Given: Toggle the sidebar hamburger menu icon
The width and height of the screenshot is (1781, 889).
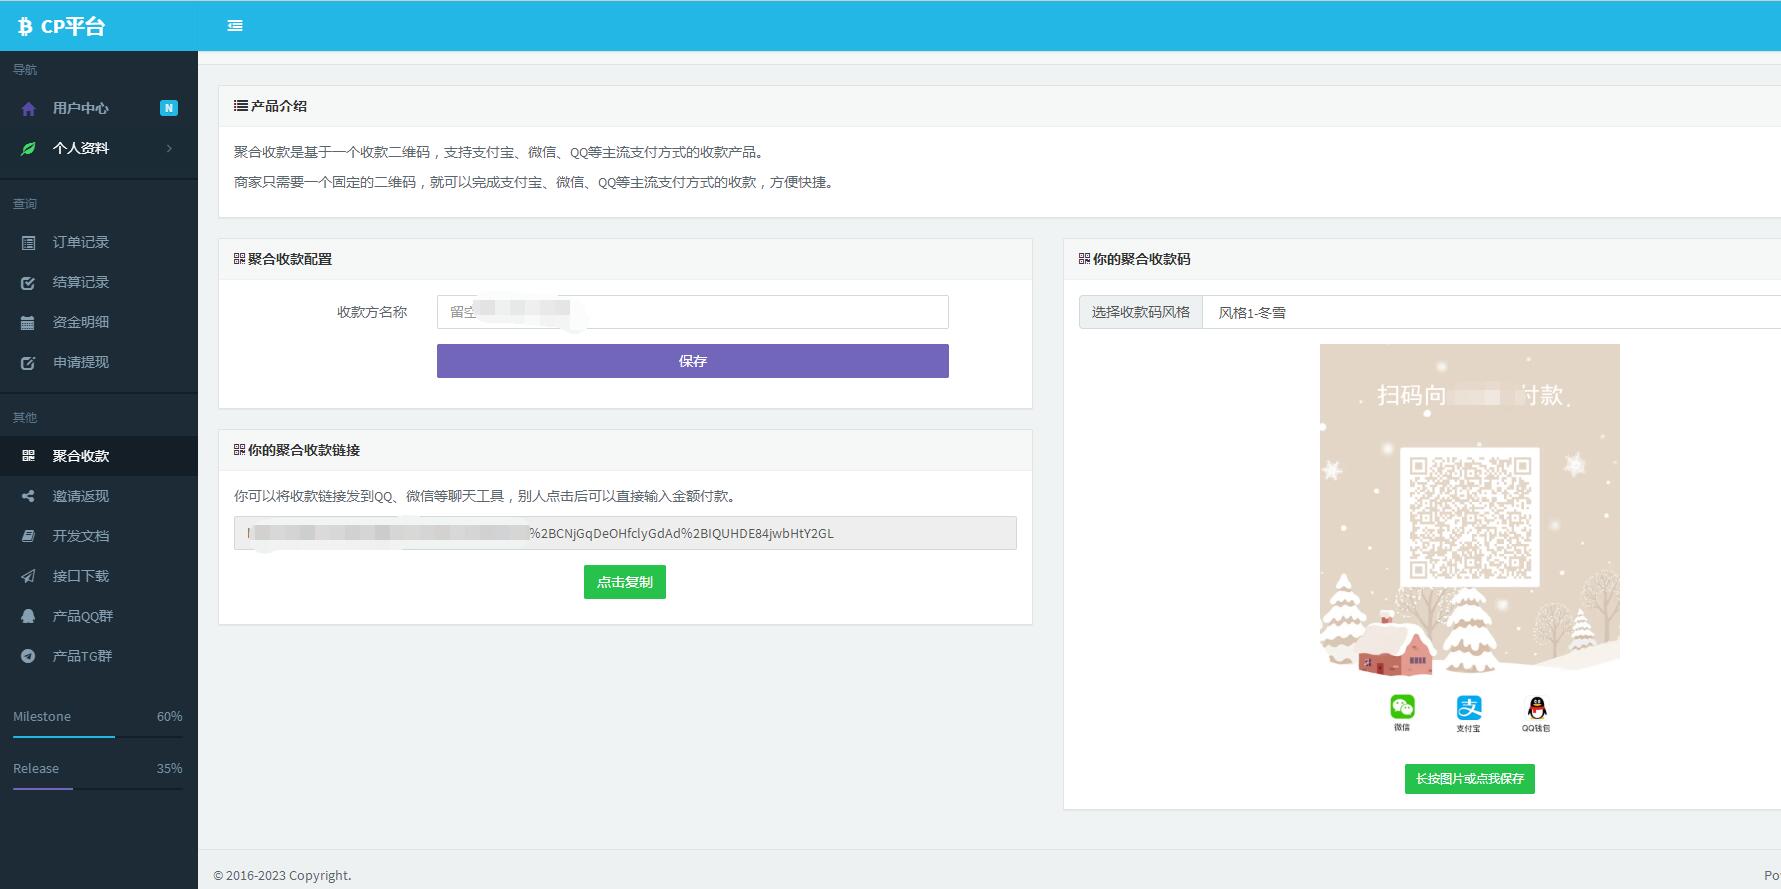Looking at the screenshot, I should 235,26.
